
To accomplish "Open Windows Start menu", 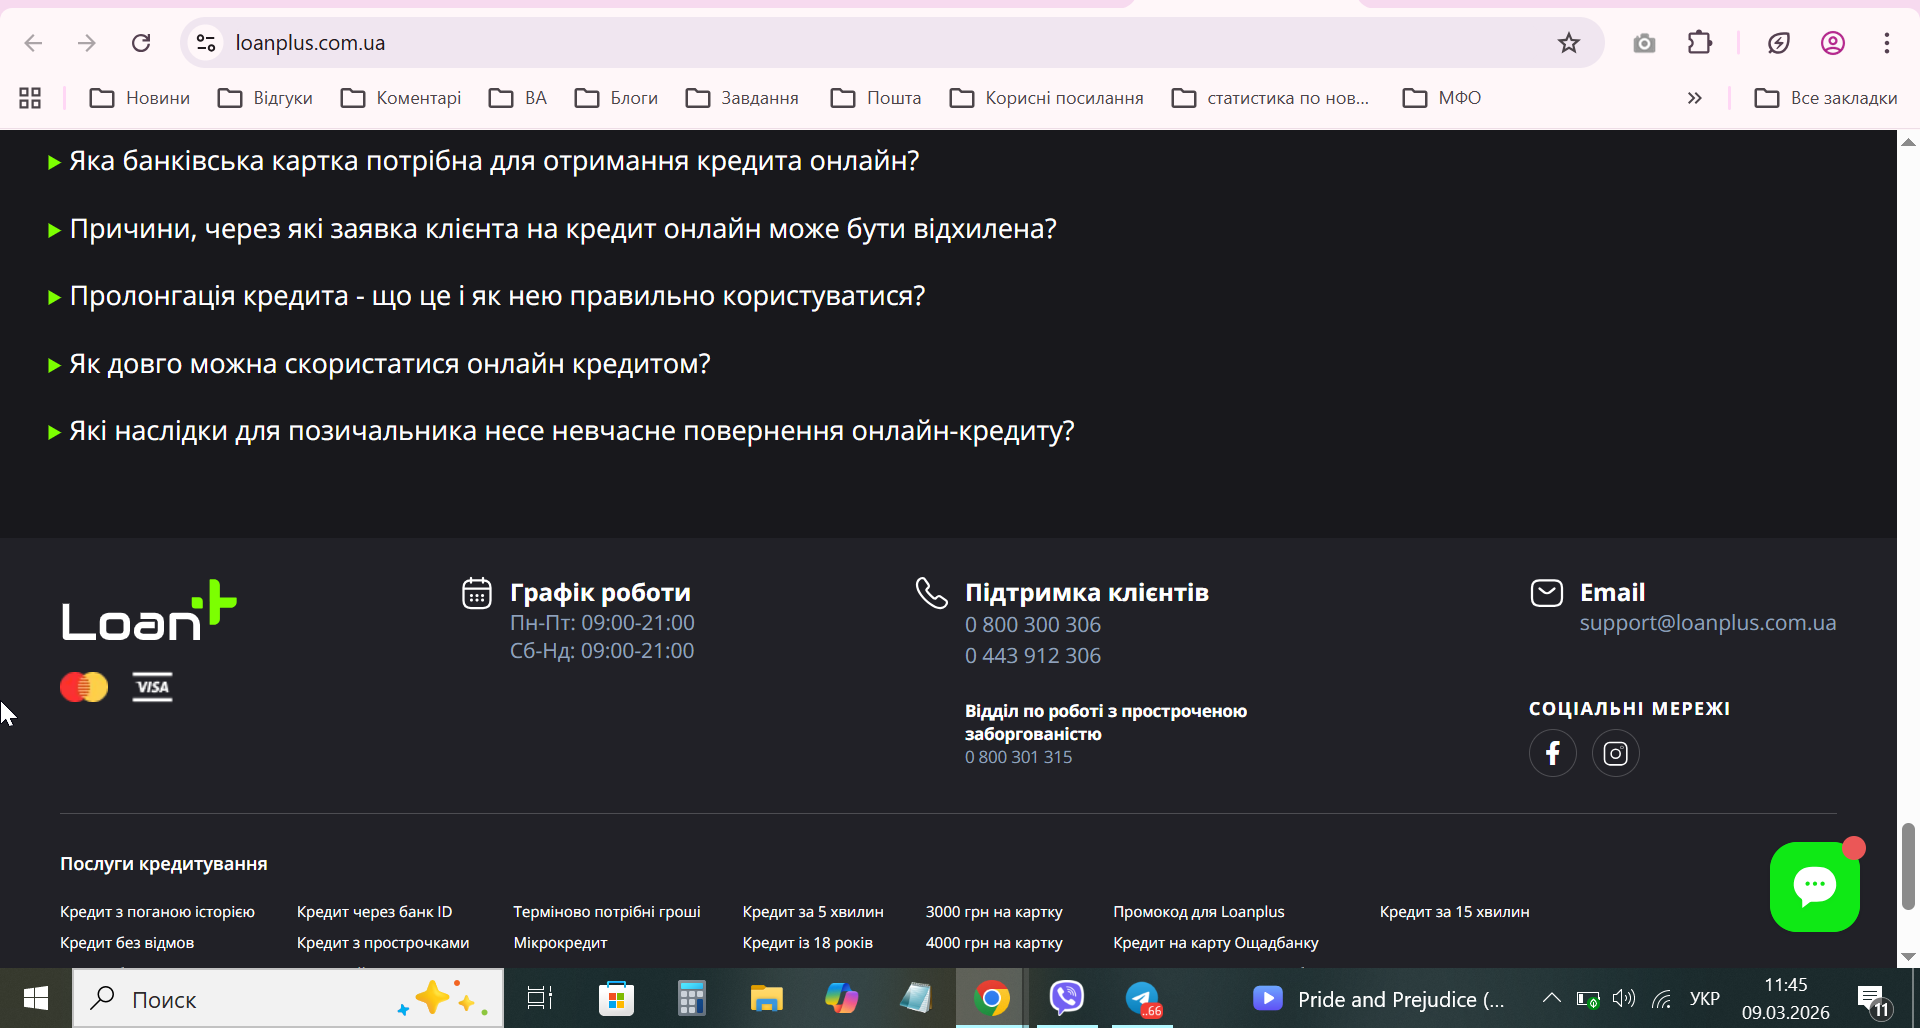I will [x=36, y=998].
